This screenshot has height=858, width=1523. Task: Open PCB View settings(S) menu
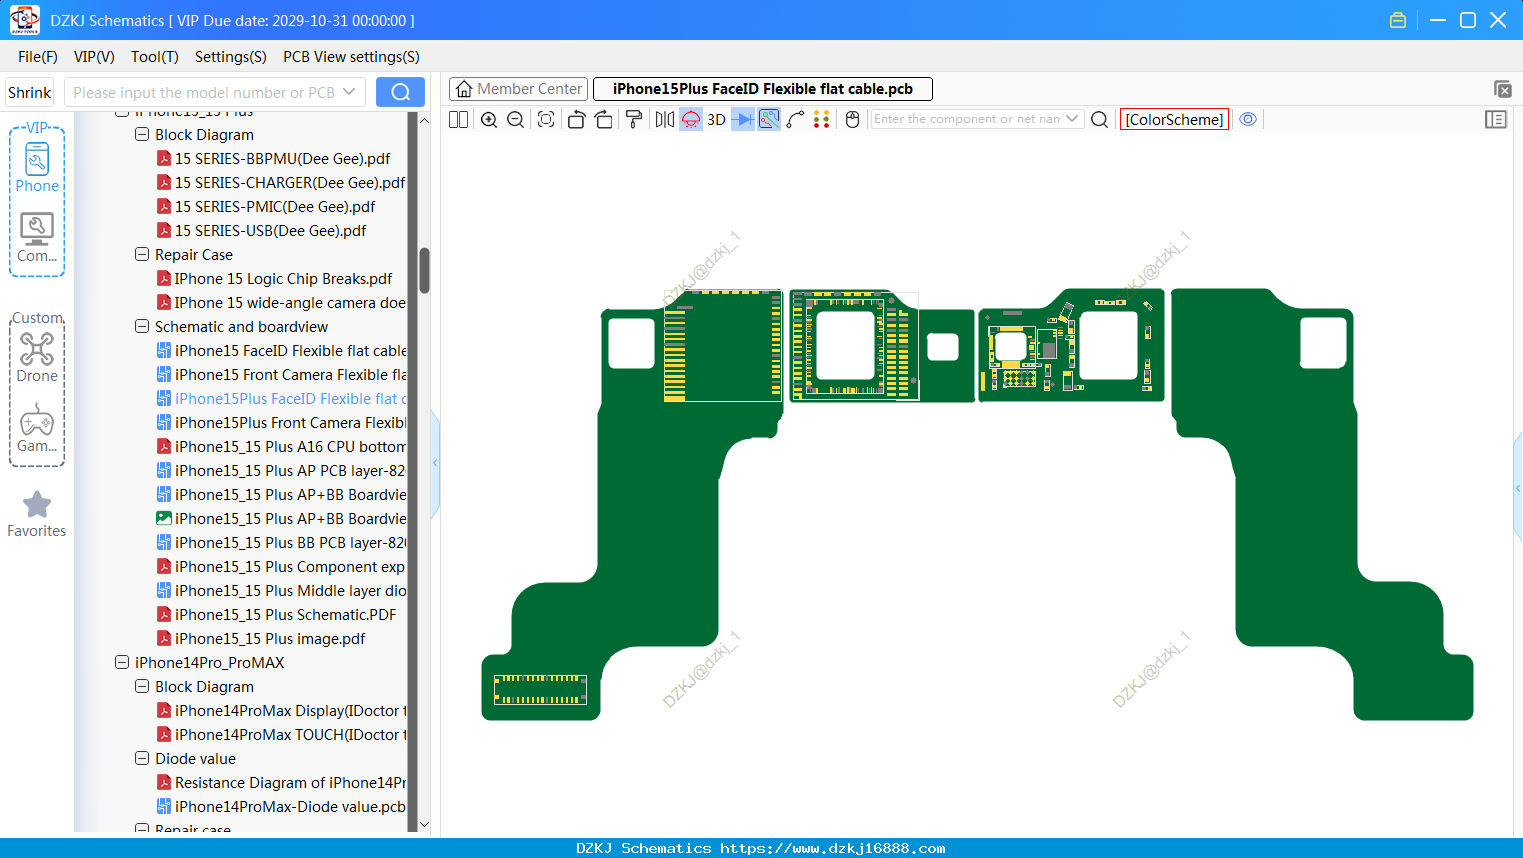[351, 57]
